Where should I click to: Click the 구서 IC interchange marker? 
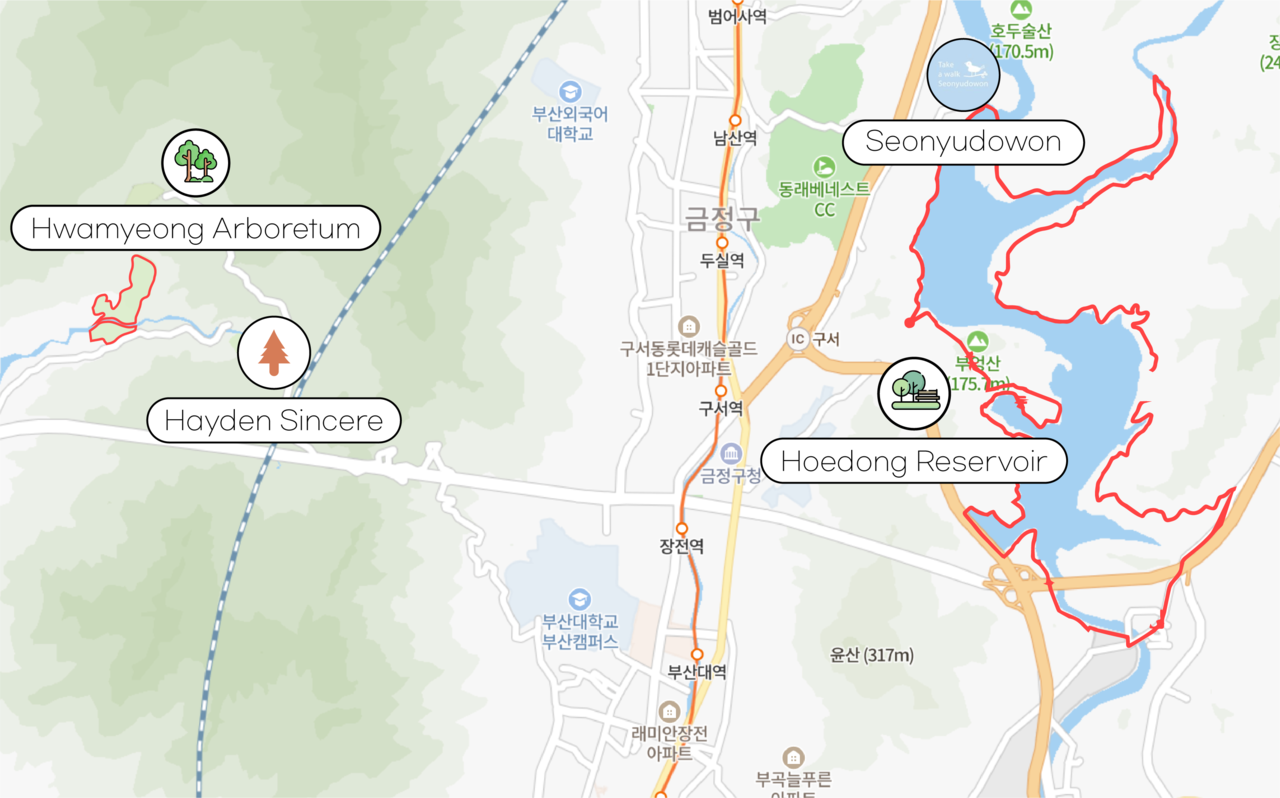(x=798, y=338)
